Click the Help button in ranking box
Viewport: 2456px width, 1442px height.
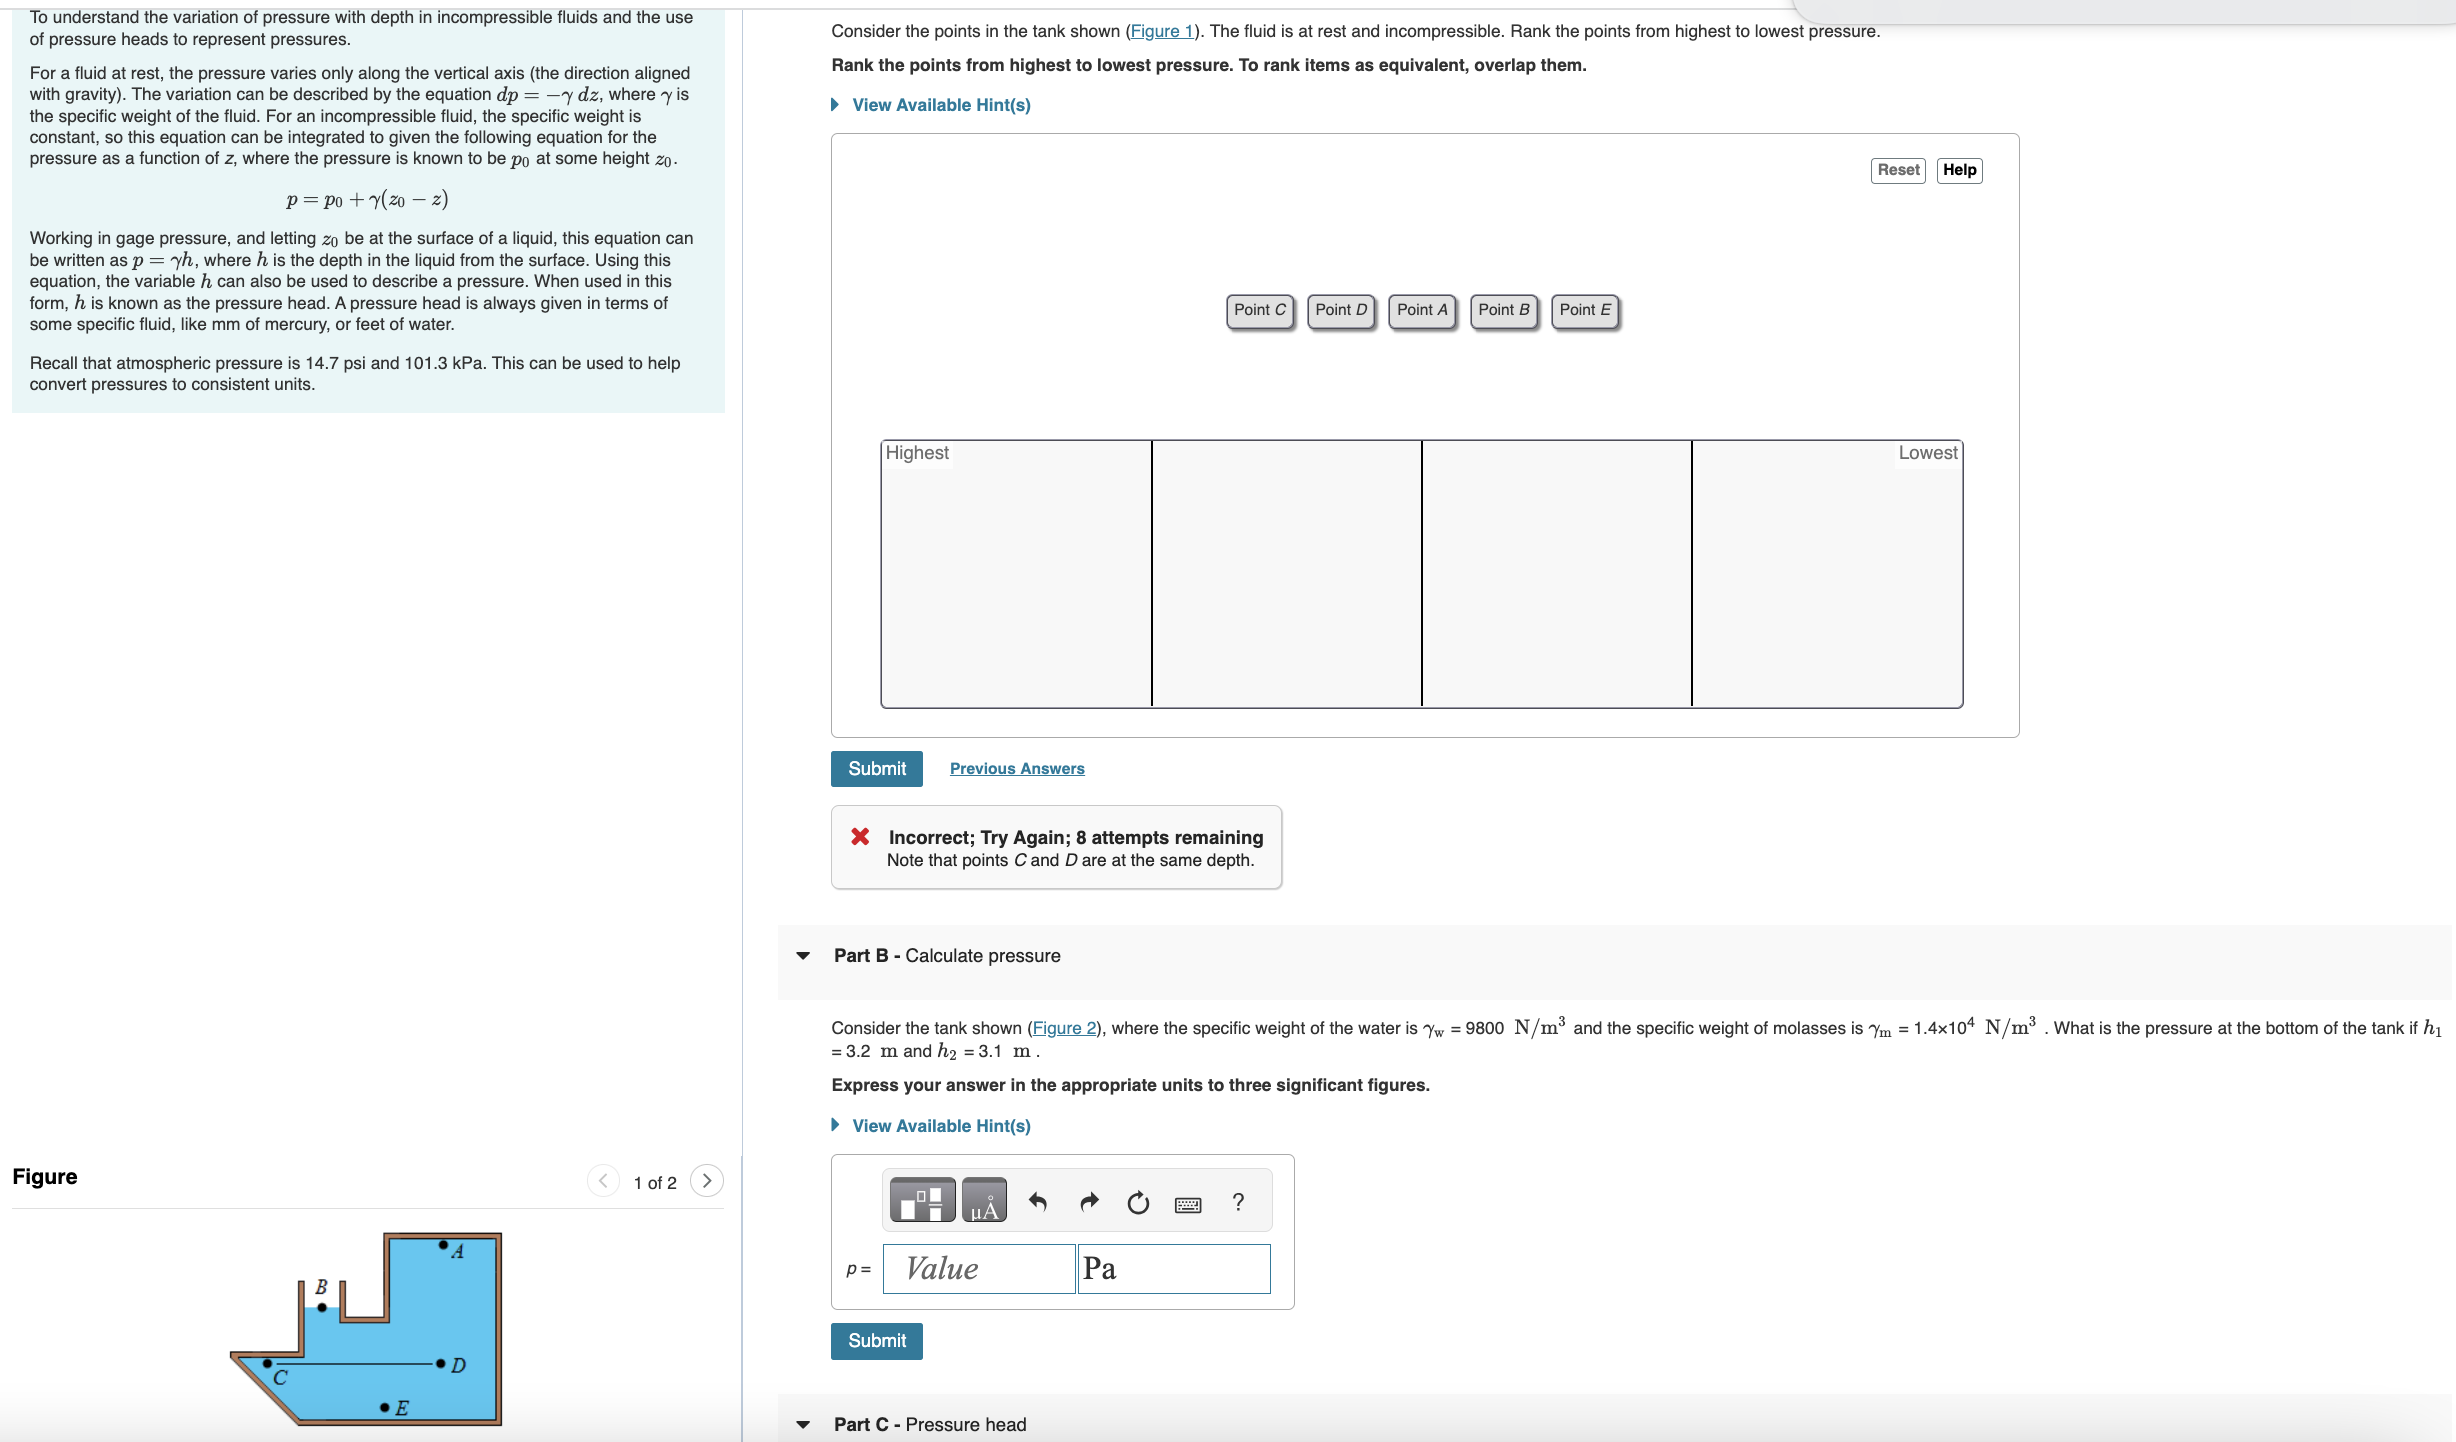(x=1960, y=170)
